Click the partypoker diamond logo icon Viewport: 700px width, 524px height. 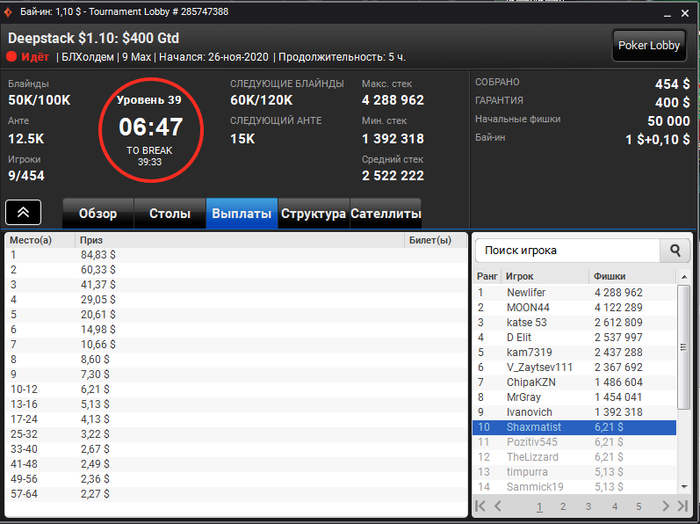click(x=8, y=12)
